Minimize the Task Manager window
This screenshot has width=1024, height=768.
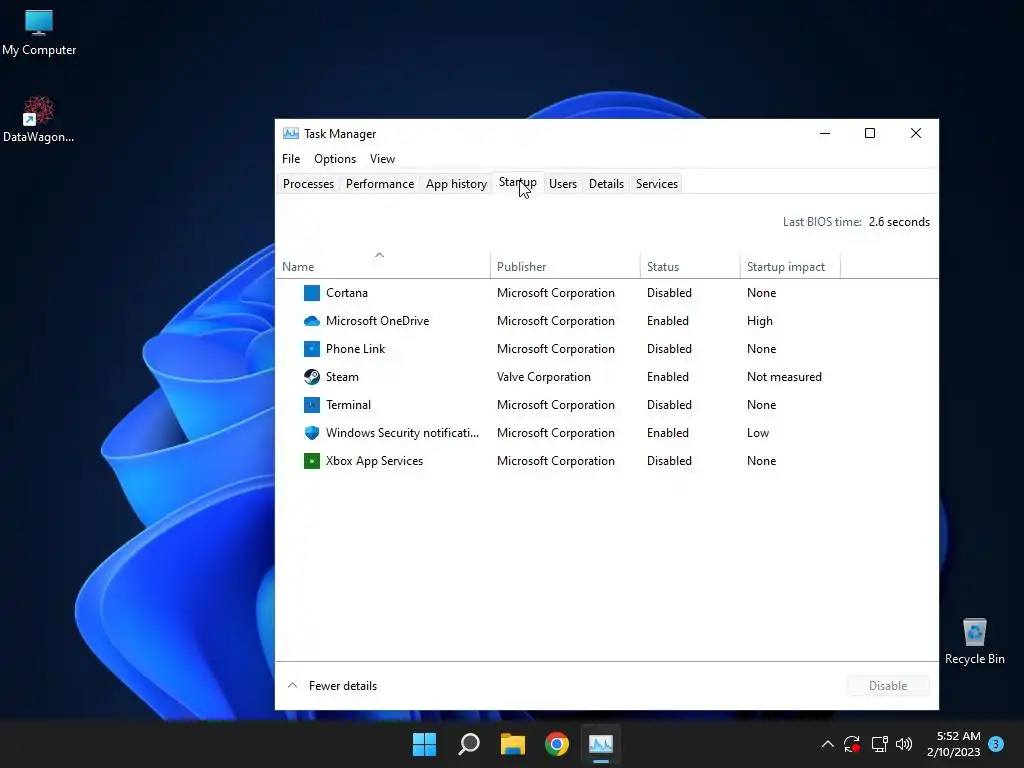click(825, 133)
